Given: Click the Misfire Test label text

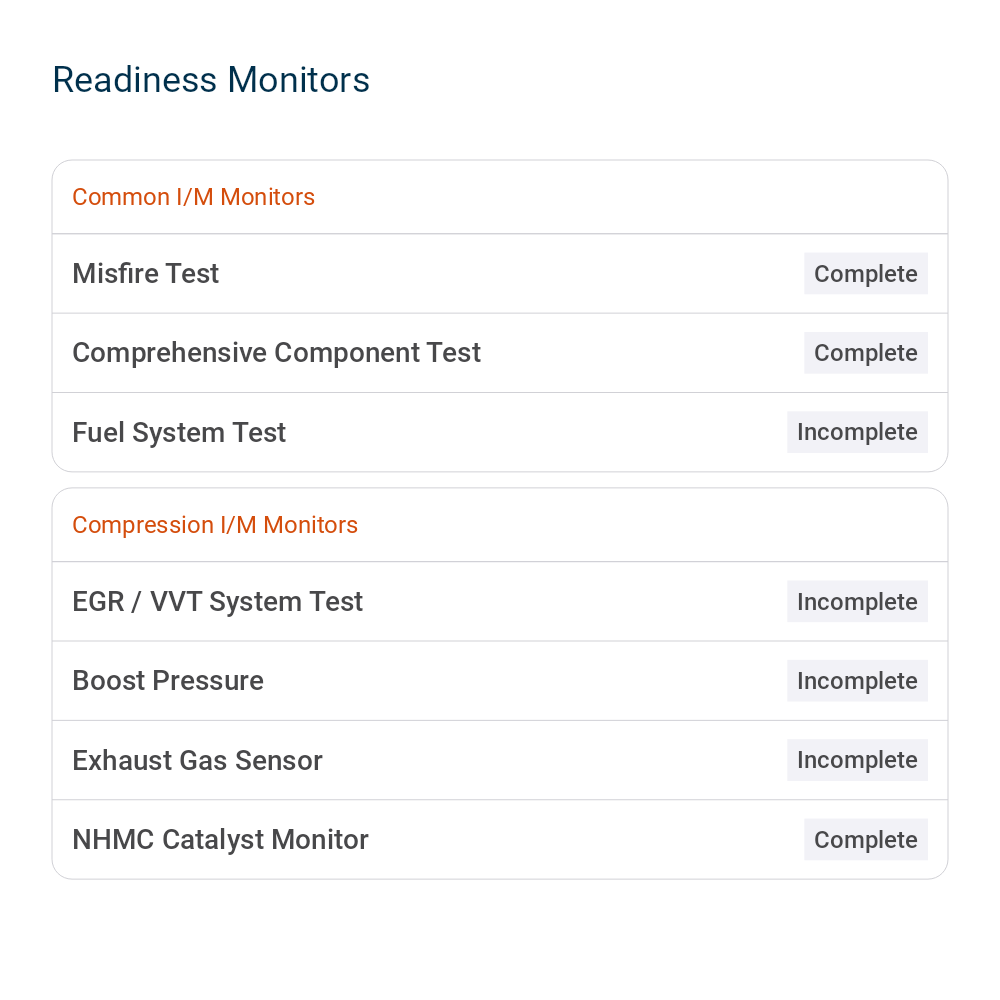Looking at the screenshot, I should [145, 274].
